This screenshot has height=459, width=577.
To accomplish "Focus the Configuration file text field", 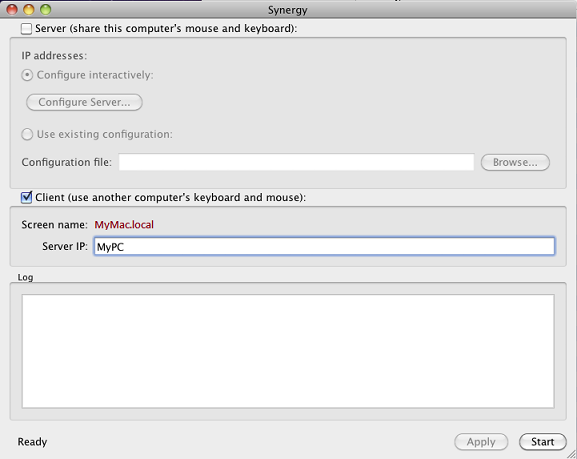I will coord(296,162).
